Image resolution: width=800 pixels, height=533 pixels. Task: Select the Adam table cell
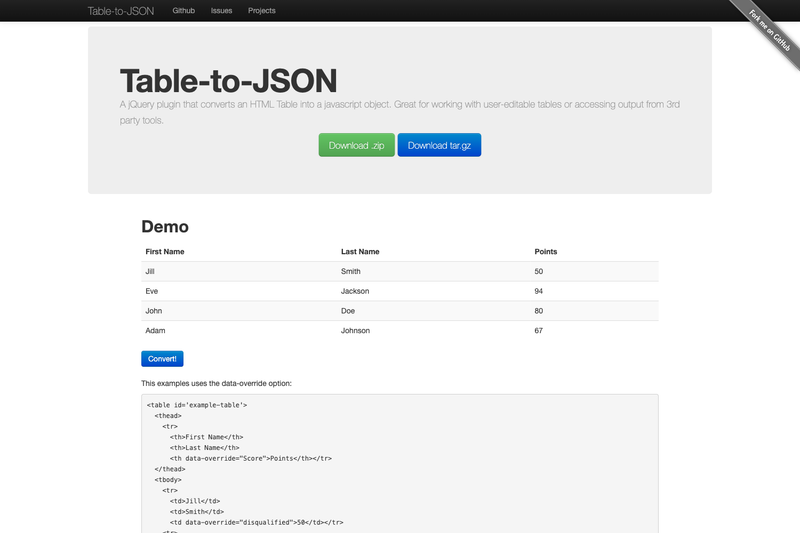pyautogui.click(x=155, y=331)
